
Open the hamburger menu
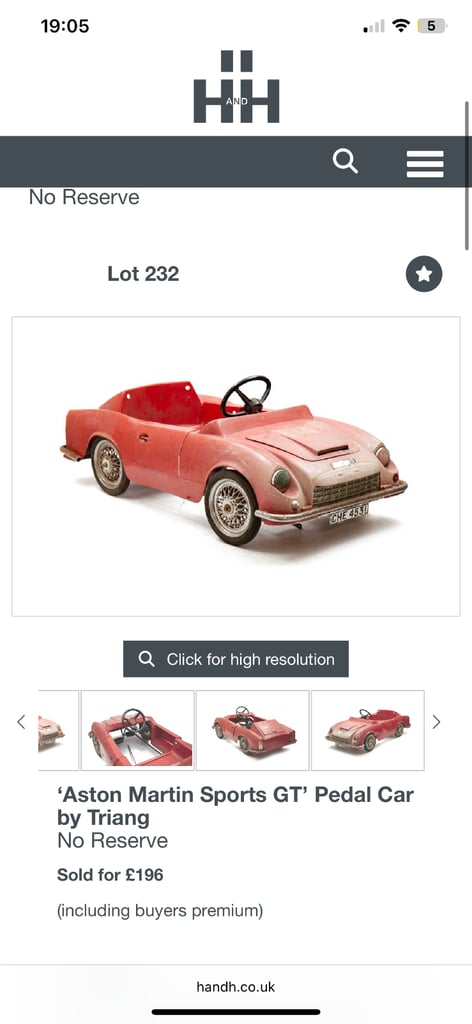tap(425, 164)
